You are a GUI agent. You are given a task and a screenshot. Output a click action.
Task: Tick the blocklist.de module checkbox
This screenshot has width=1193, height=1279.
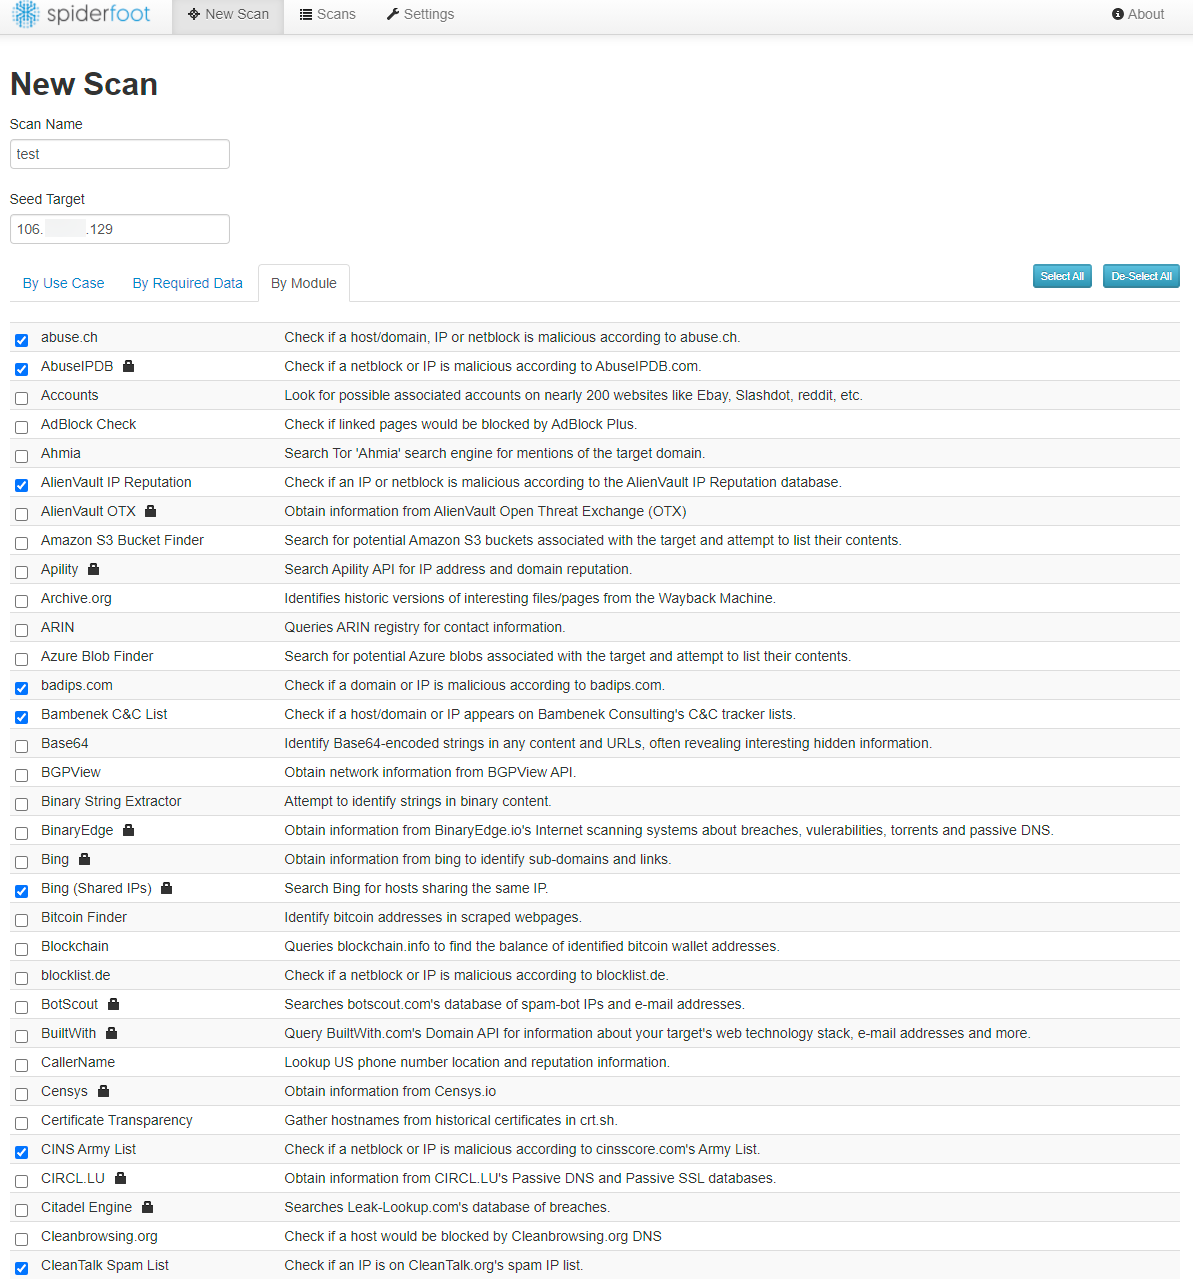click(x=21, y=978)
